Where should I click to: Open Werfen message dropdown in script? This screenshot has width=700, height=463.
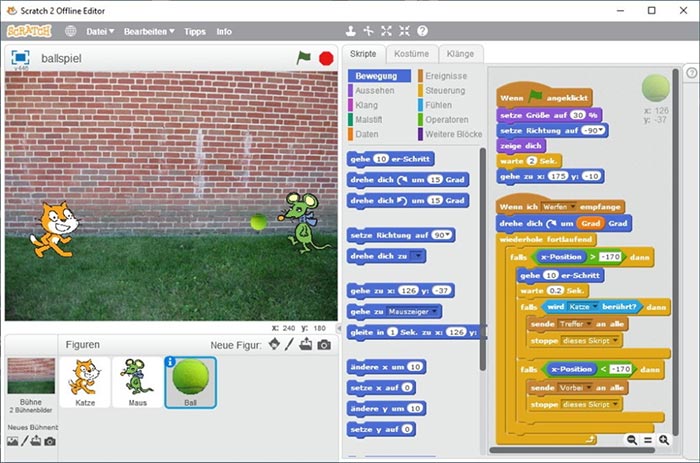572,207
